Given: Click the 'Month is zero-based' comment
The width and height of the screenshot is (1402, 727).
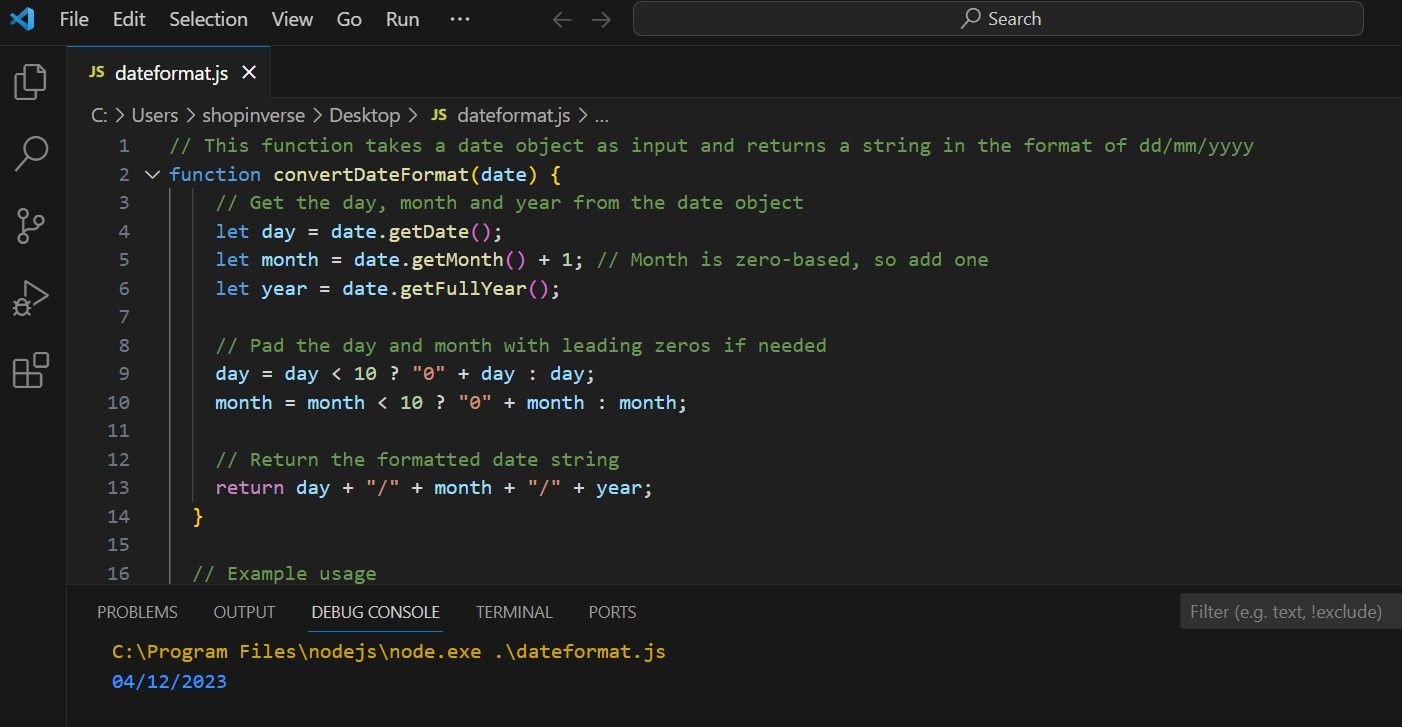Looking at the screenshot, I should 793,260.
